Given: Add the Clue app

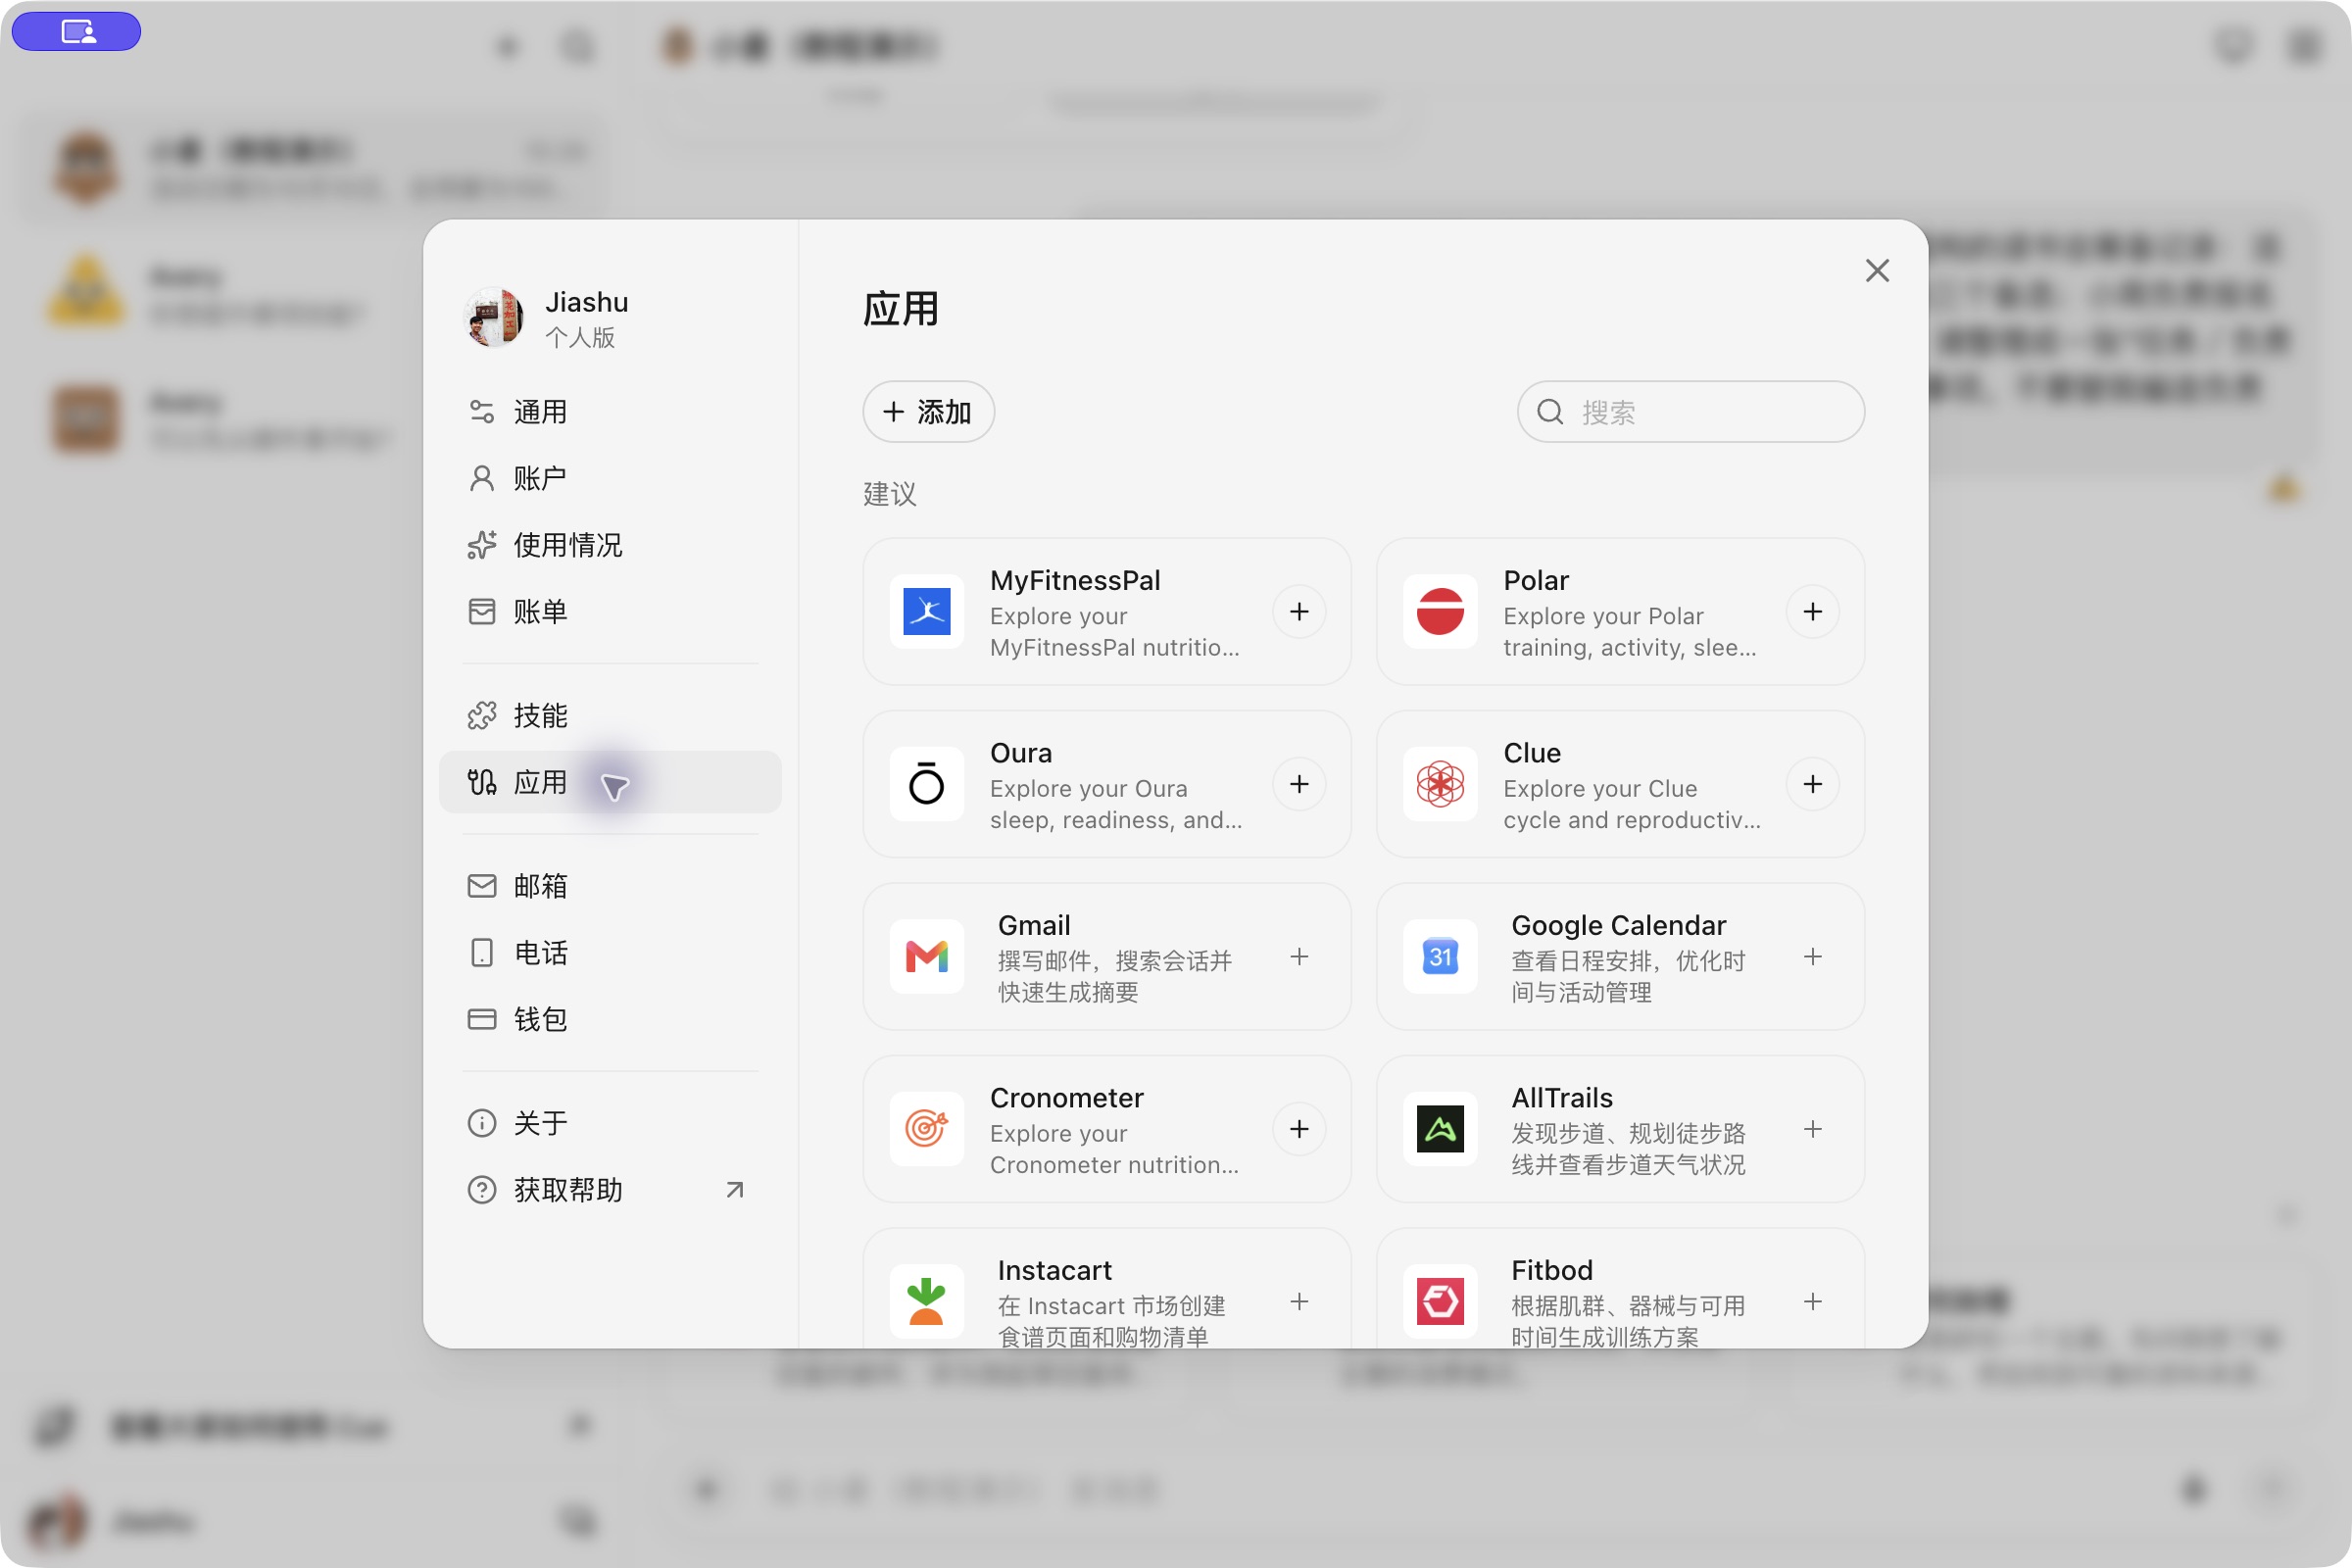Looking at the screenshot, I should click(1812, 784).
